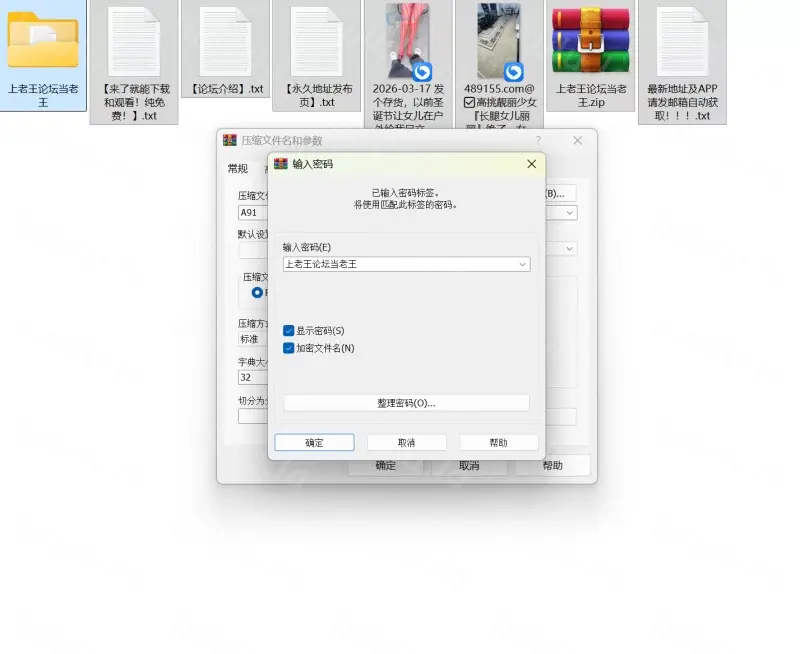800x654 pixels.
Task: Click the WinRAR icon in 输入密码 title bar
Action: [281, 164]
